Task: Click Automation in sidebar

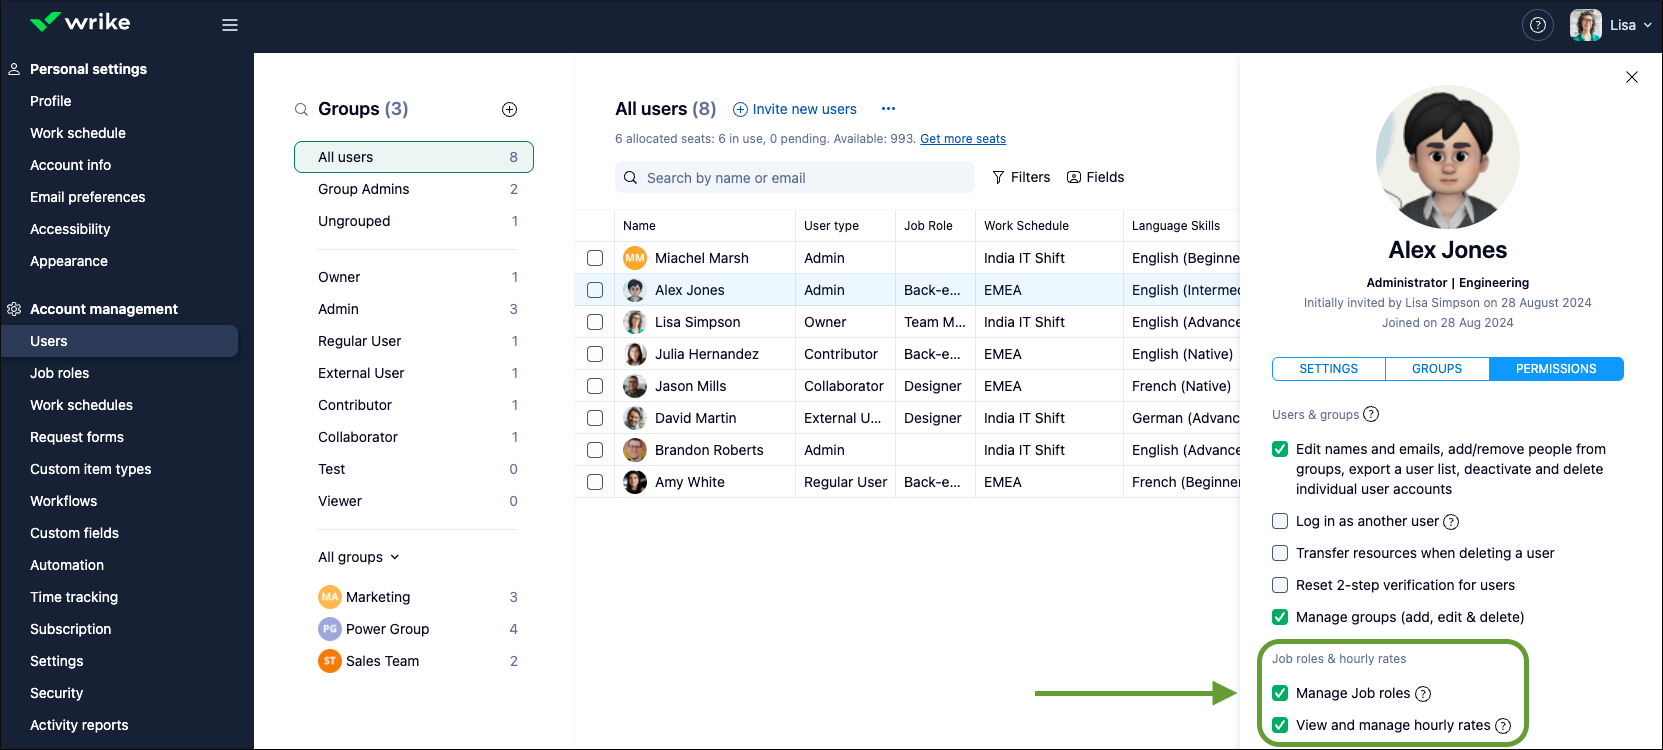Action: [x=67, y=565]
